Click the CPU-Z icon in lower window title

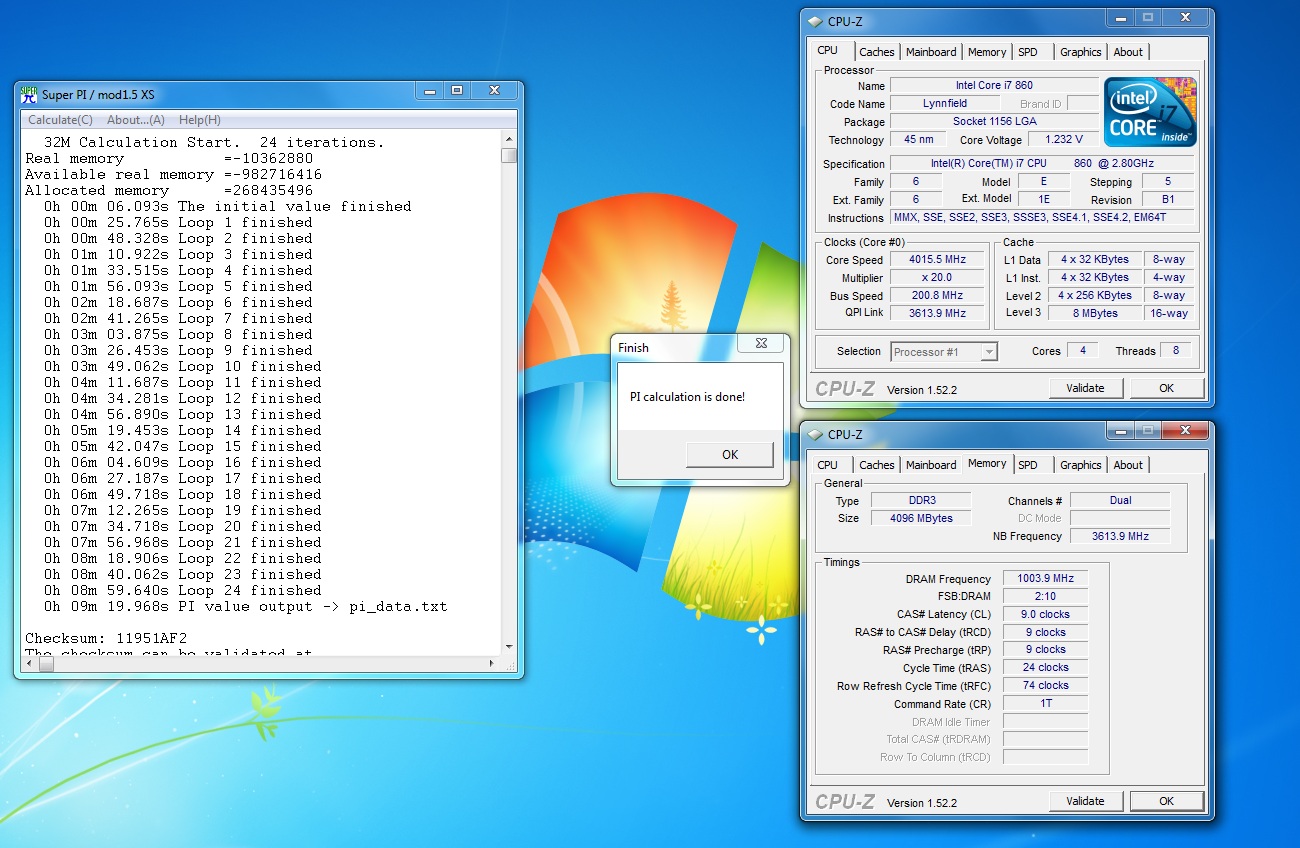tap(815, 434)
